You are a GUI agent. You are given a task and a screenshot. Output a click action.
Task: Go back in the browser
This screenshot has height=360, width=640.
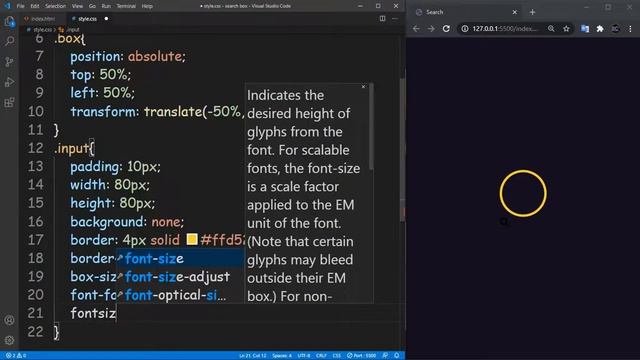tap(416, 29)
